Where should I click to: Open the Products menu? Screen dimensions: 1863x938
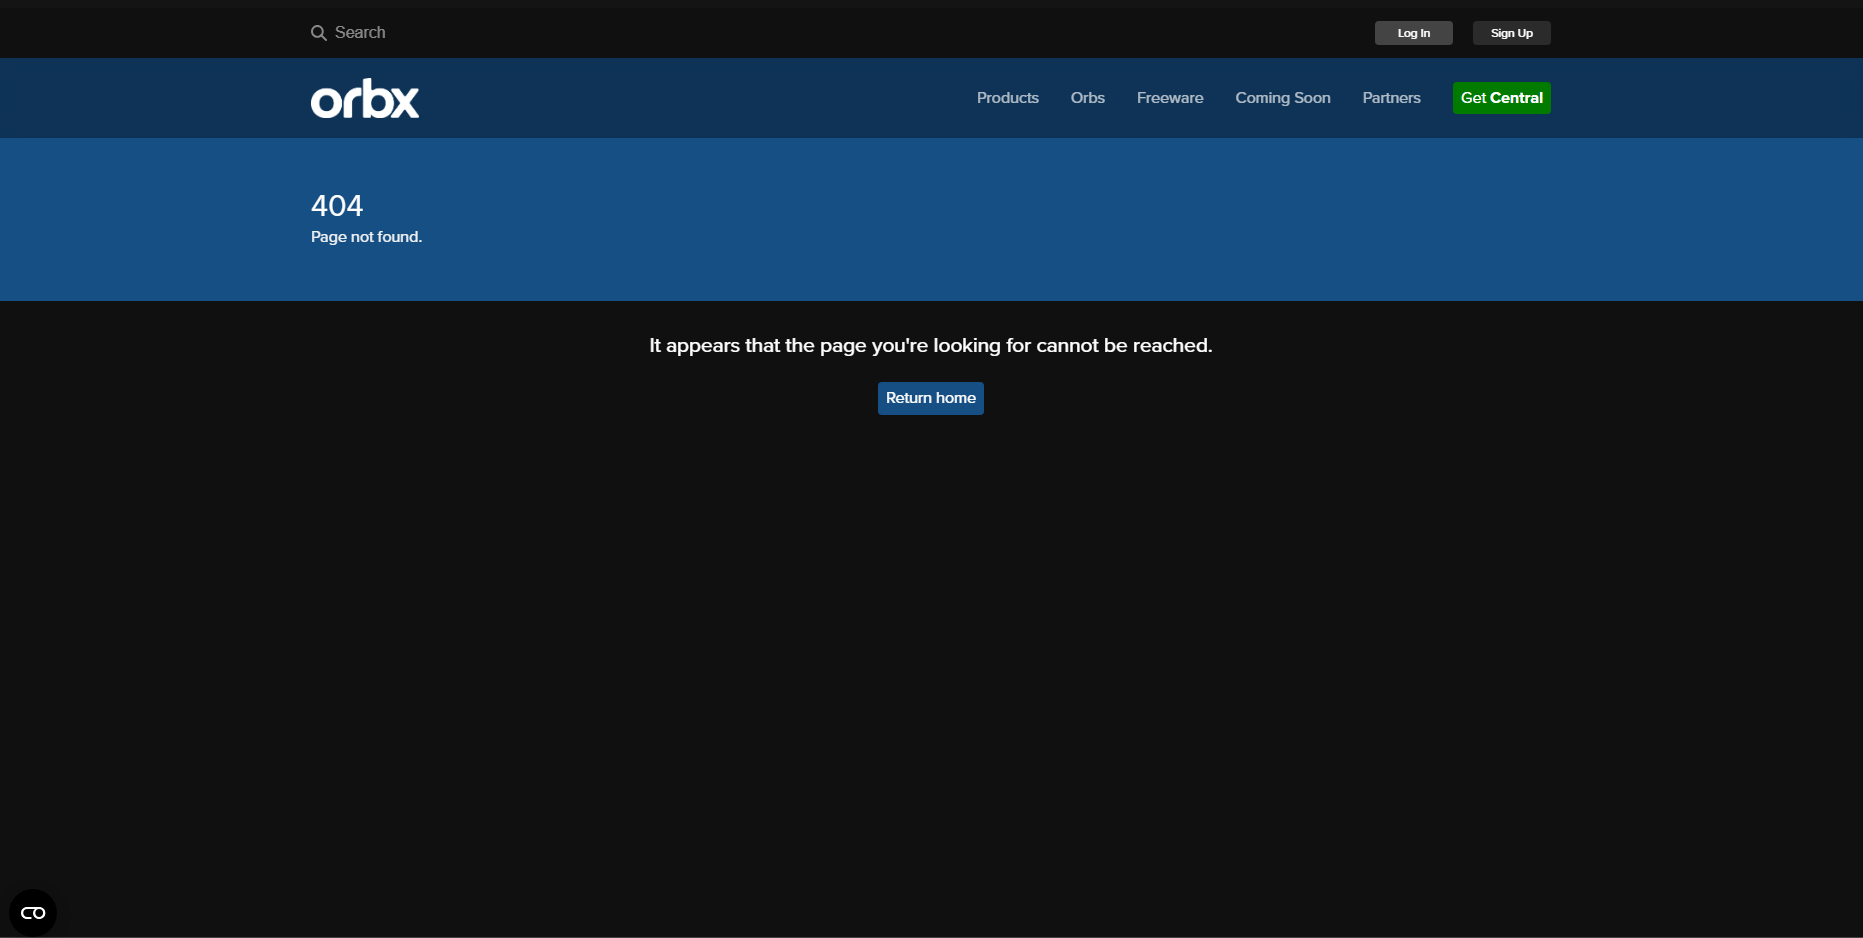click(x=1008, y=98)
